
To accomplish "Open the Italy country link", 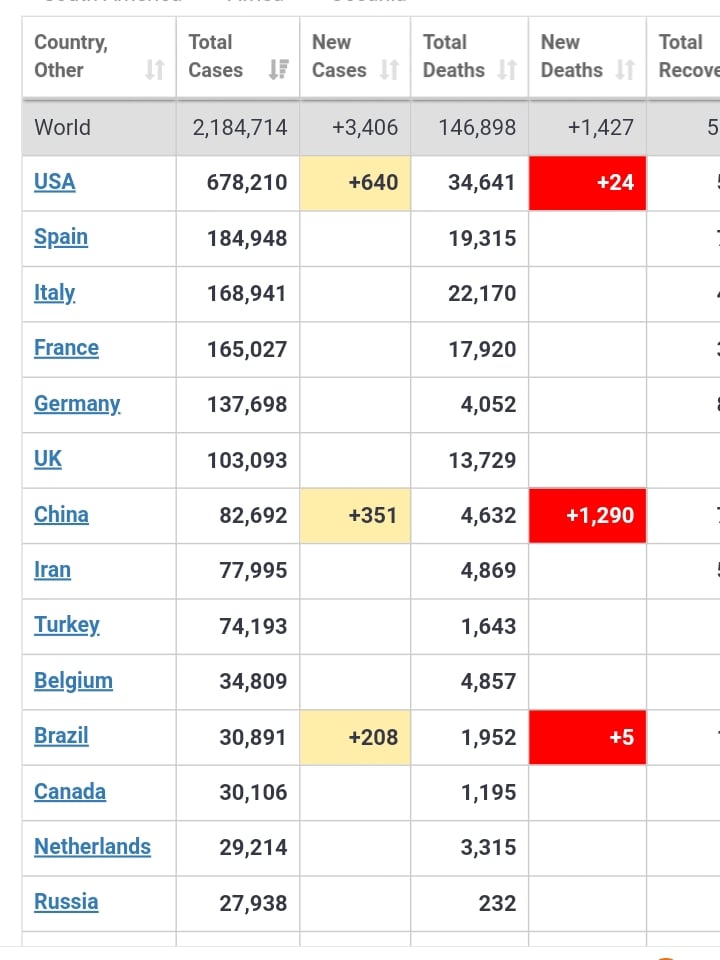I will 54,293.
